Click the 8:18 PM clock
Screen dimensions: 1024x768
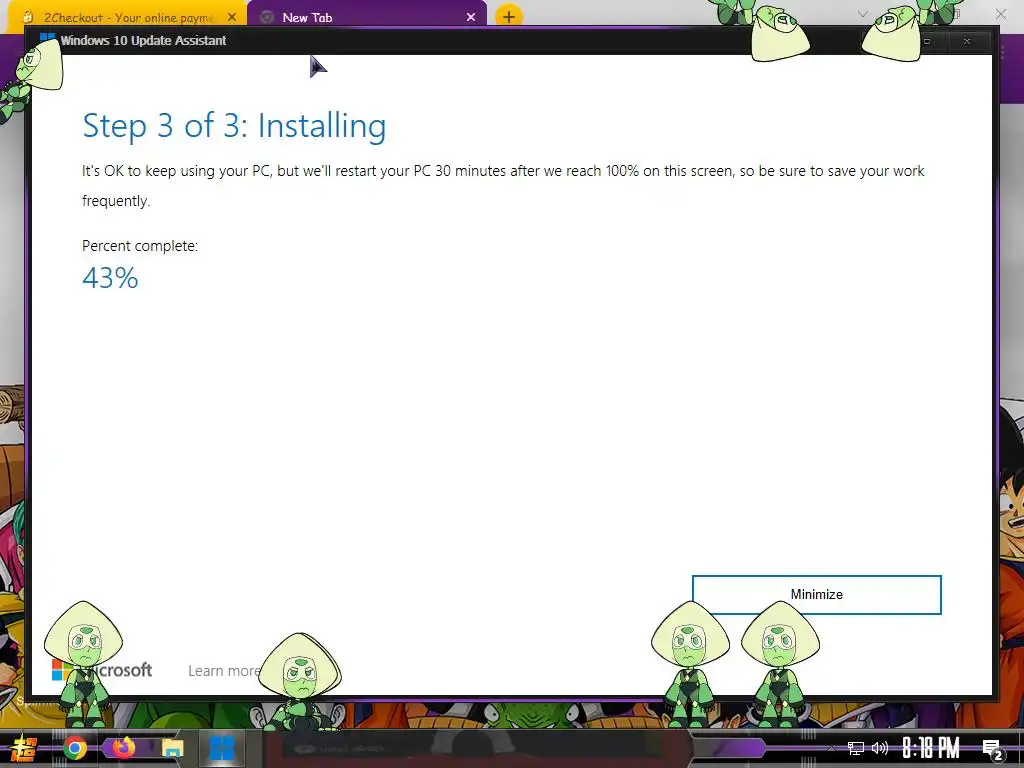pyautogui.click(x=931, y=748)
